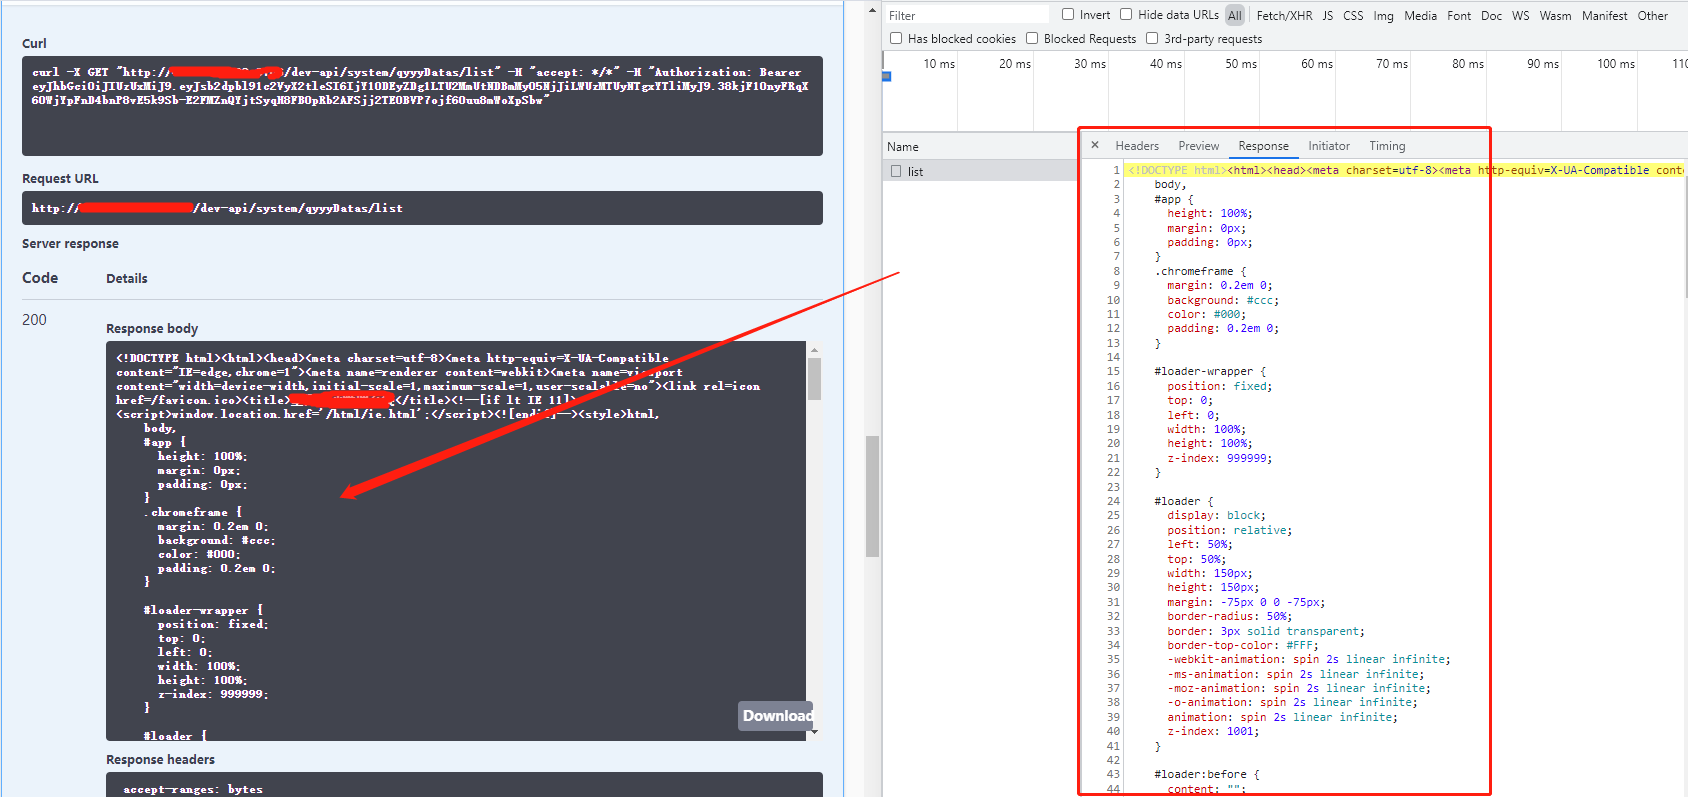1688x797 pixels.
Task: Click the Response body heading
Action: pos(152,328)
